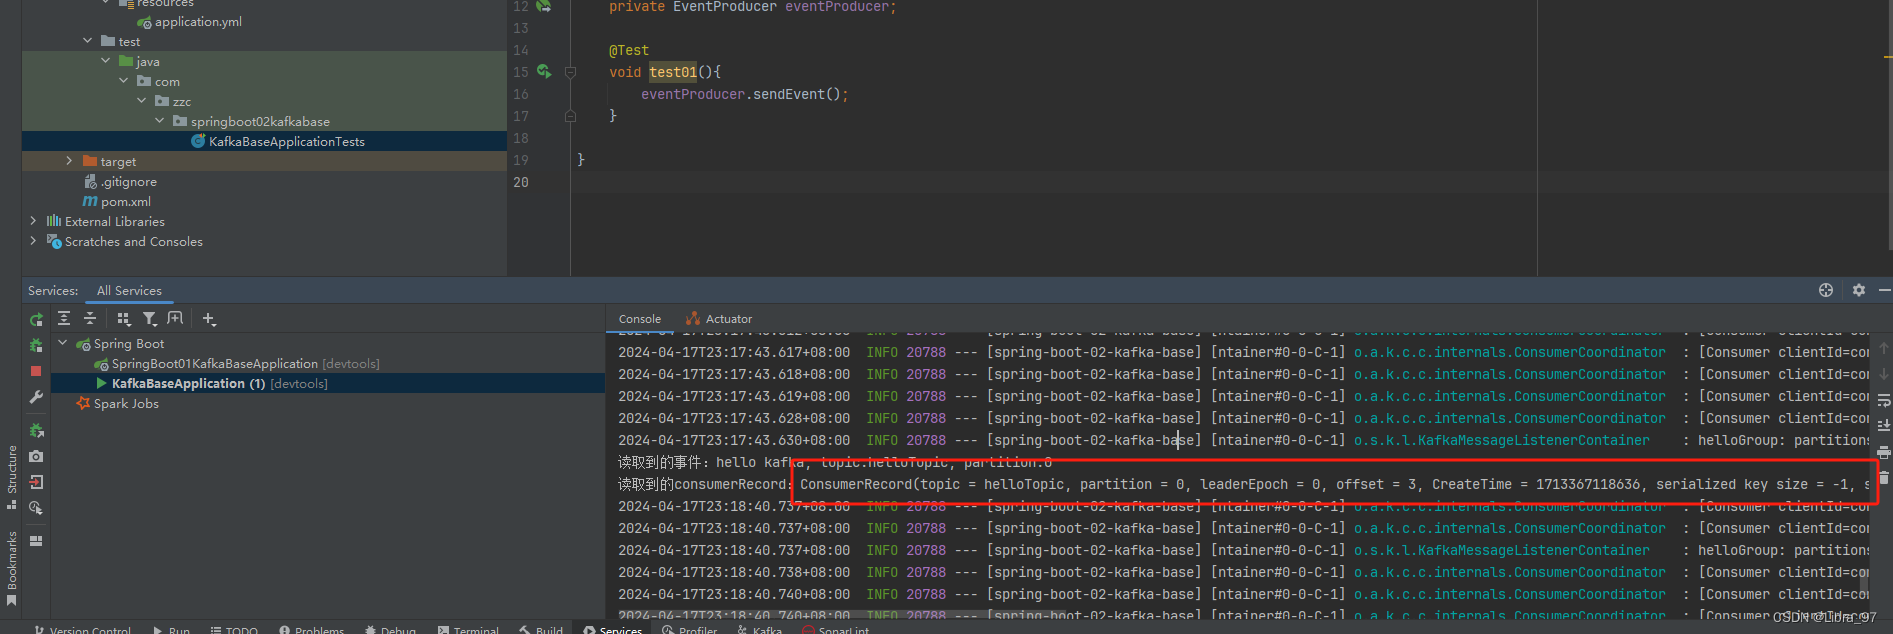This screenshot has width=1893, height=634.
Task: Open run configuration wrench settings
Action: point(36,397)
